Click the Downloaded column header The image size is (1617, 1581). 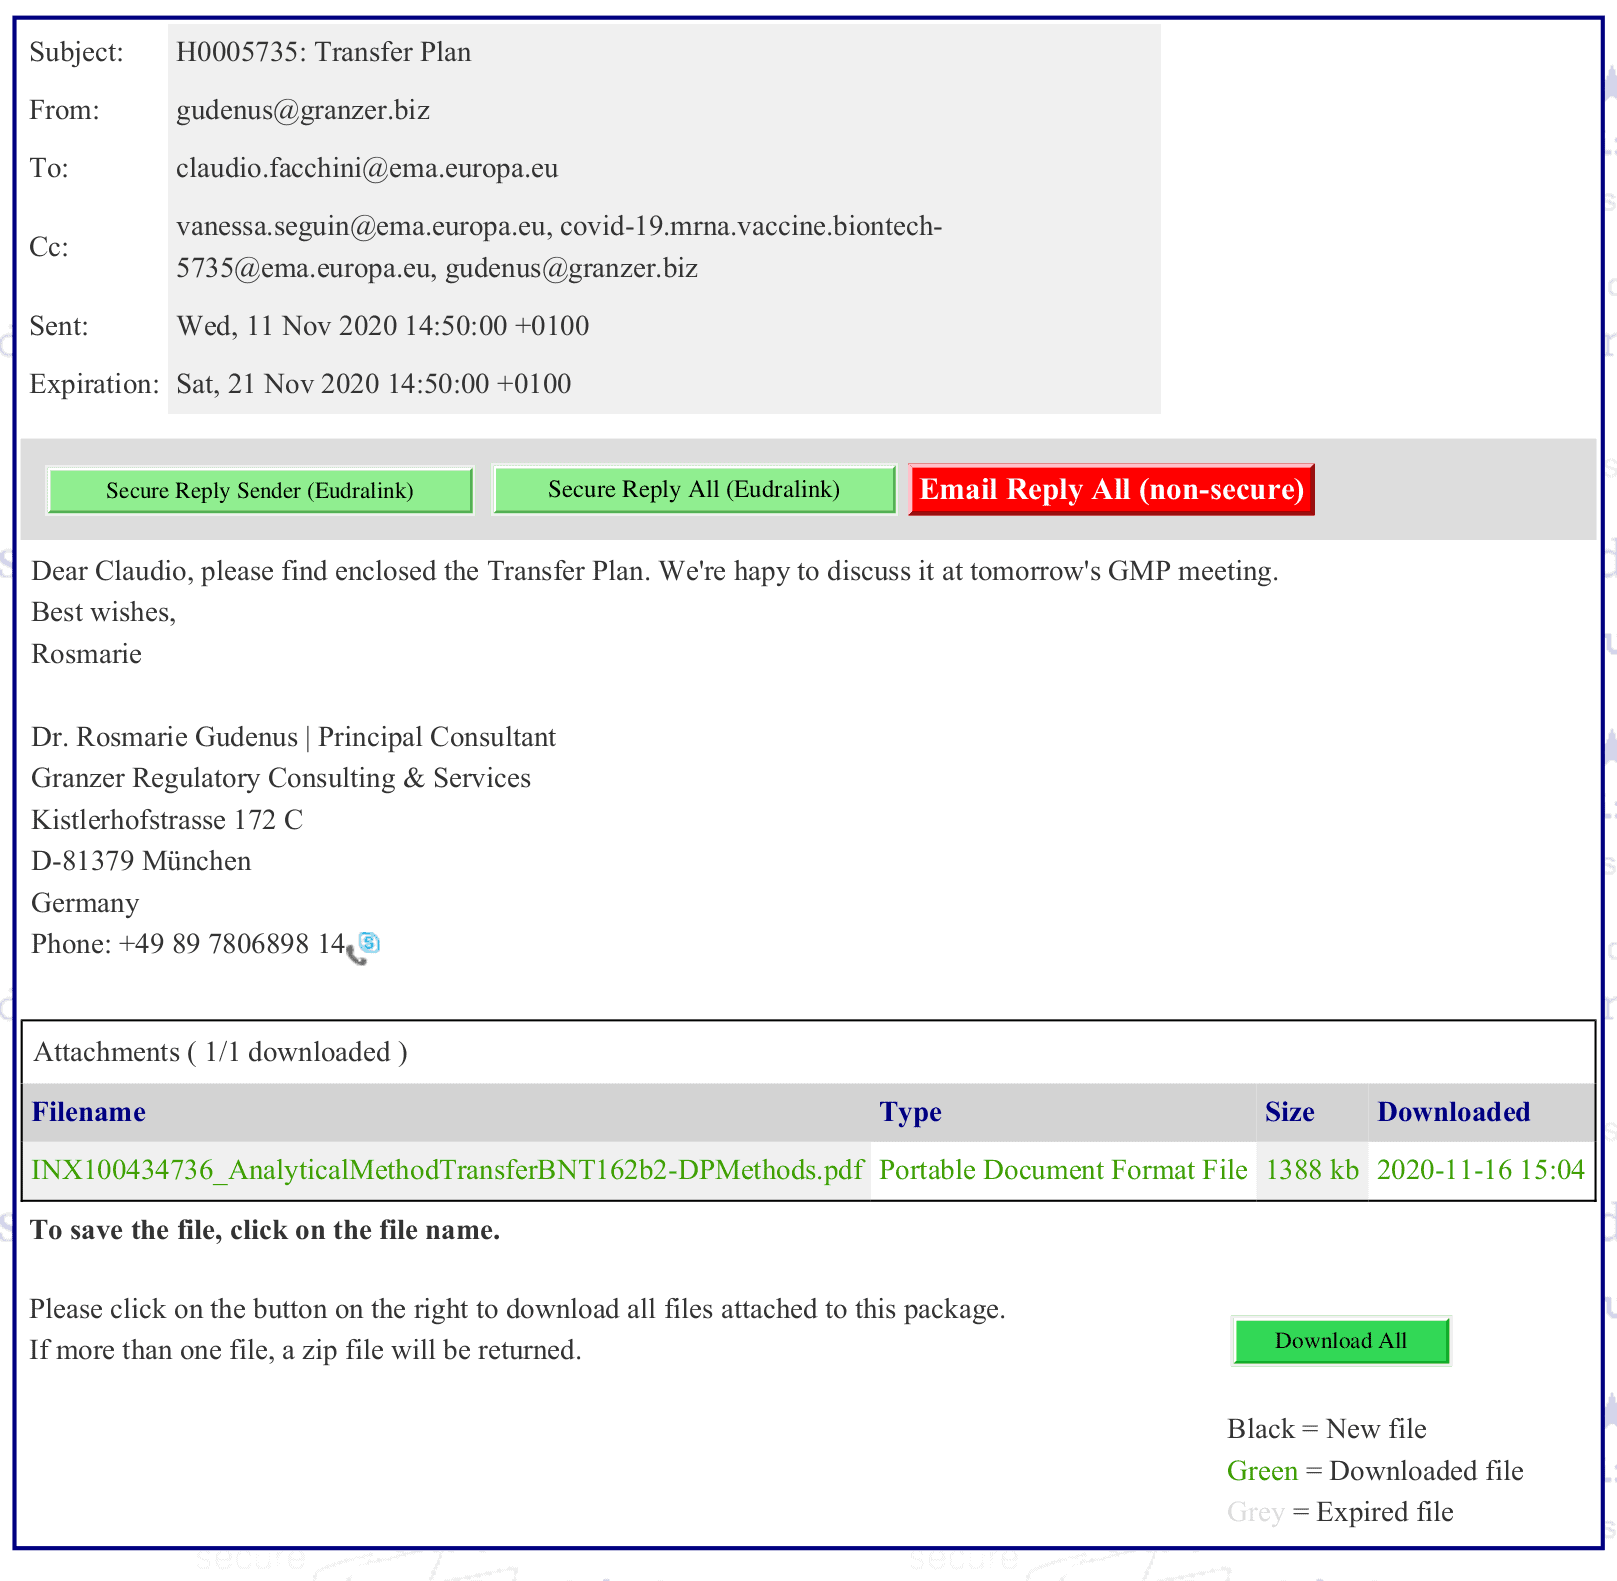tap(1453, 1112)
